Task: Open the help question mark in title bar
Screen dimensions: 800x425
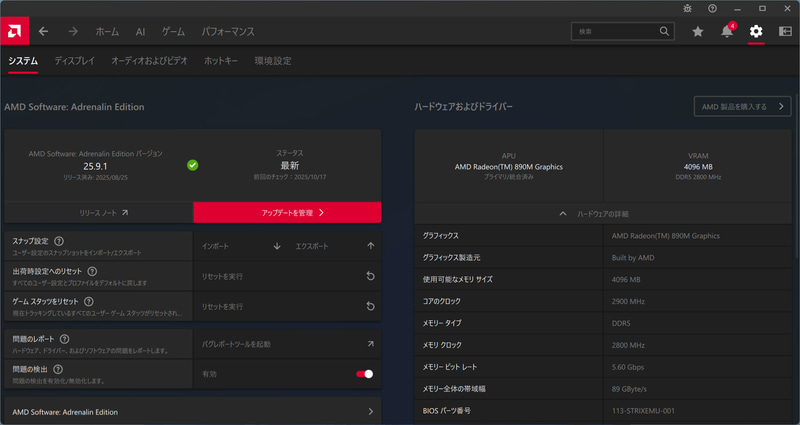Action: click(713, 9)
